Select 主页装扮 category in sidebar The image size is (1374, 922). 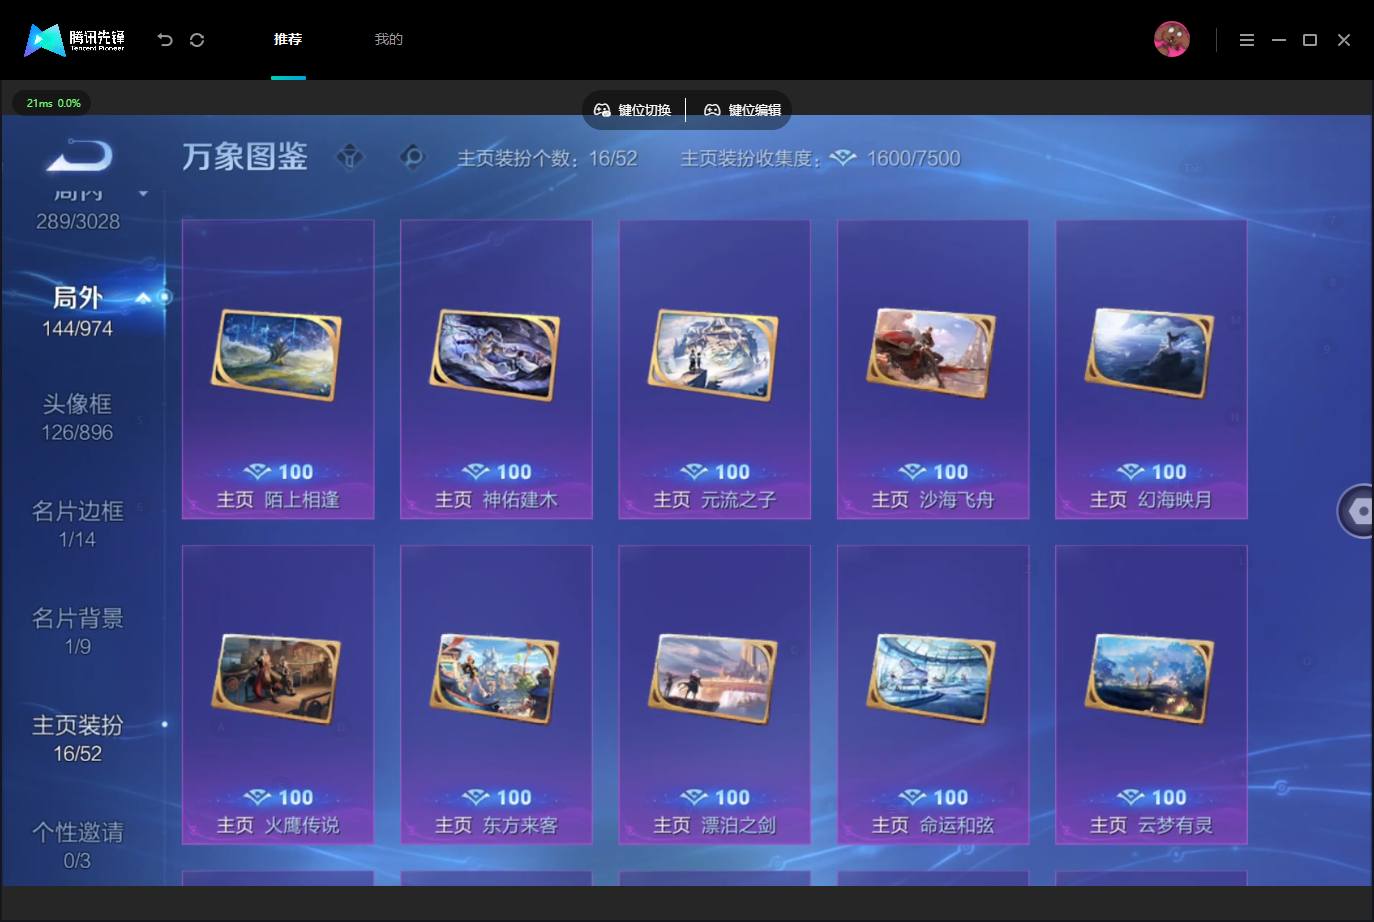pyautogui.click(x=77, y=738)
